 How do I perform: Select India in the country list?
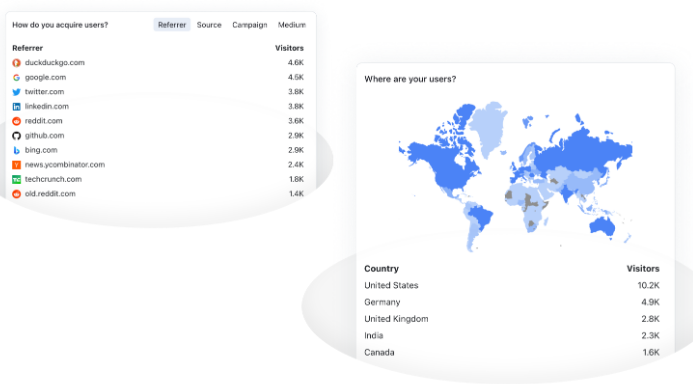pyautogui.click(x=373, y=336)
